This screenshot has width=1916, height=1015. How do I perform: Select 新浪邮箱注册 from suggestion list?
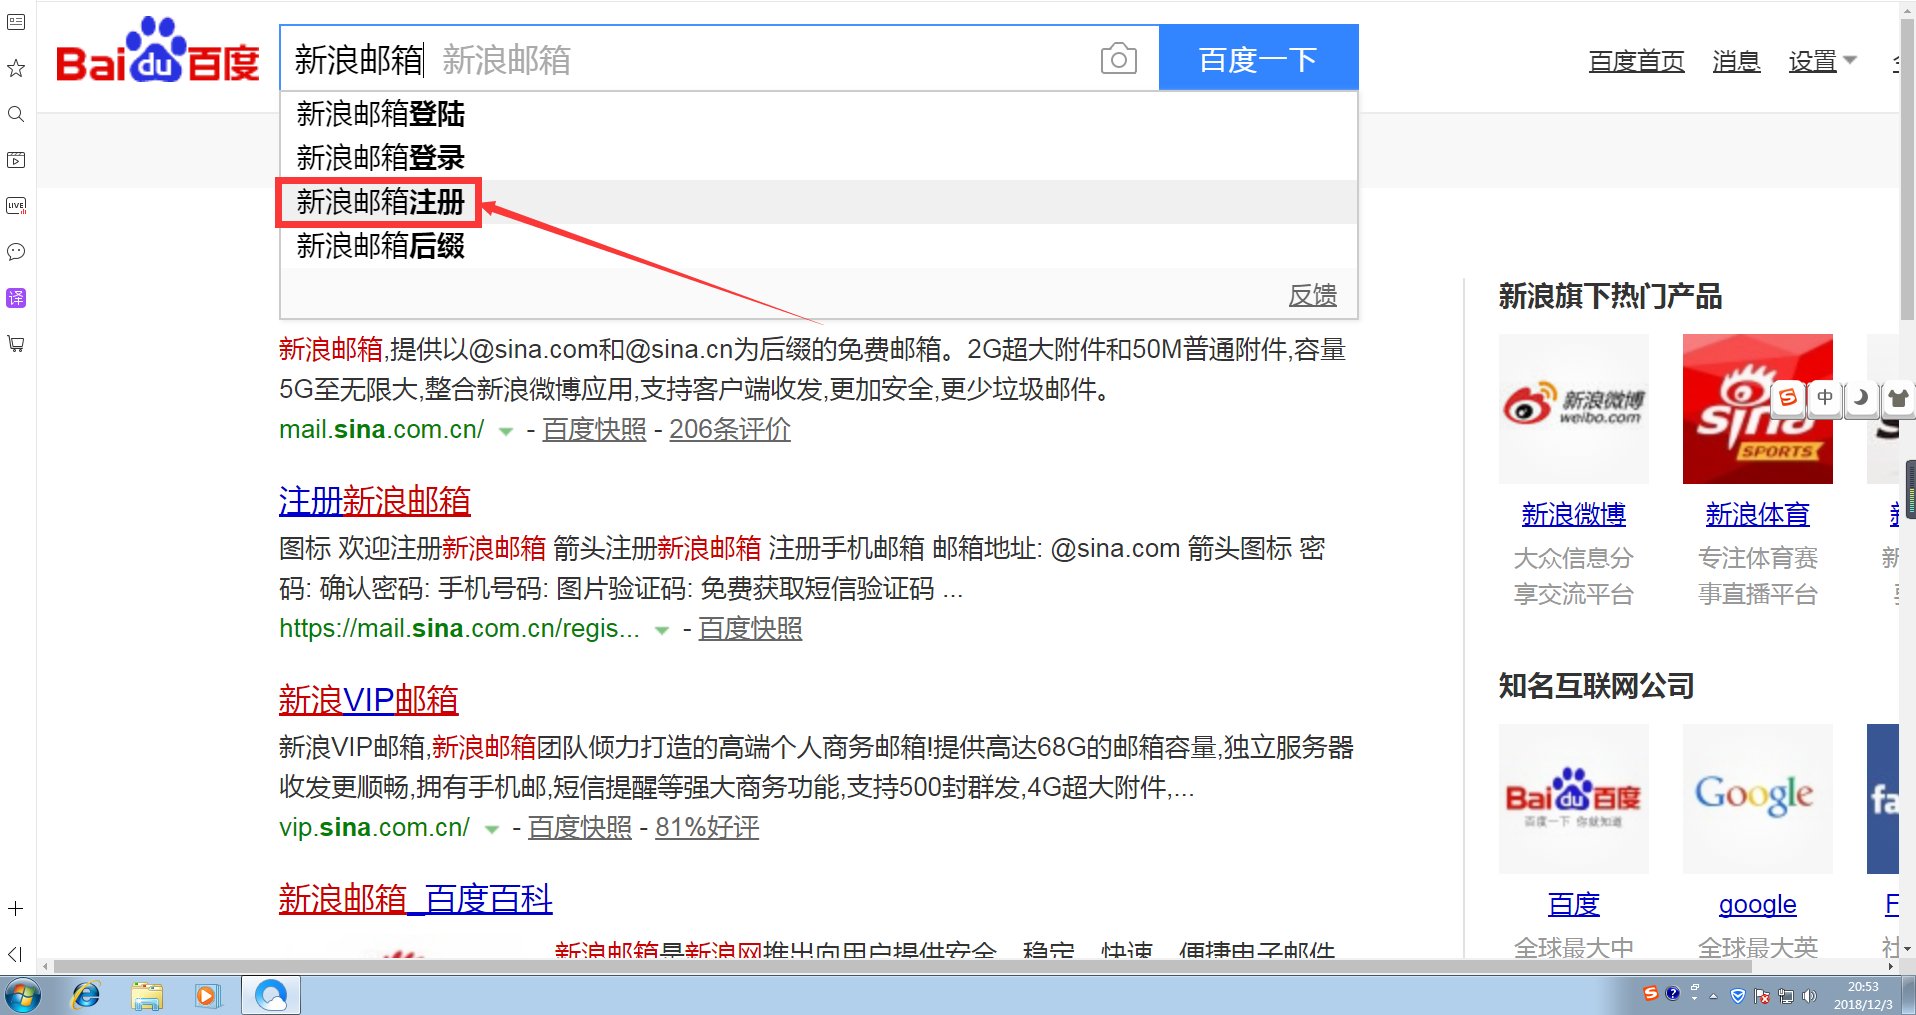[x=378, y=202]
